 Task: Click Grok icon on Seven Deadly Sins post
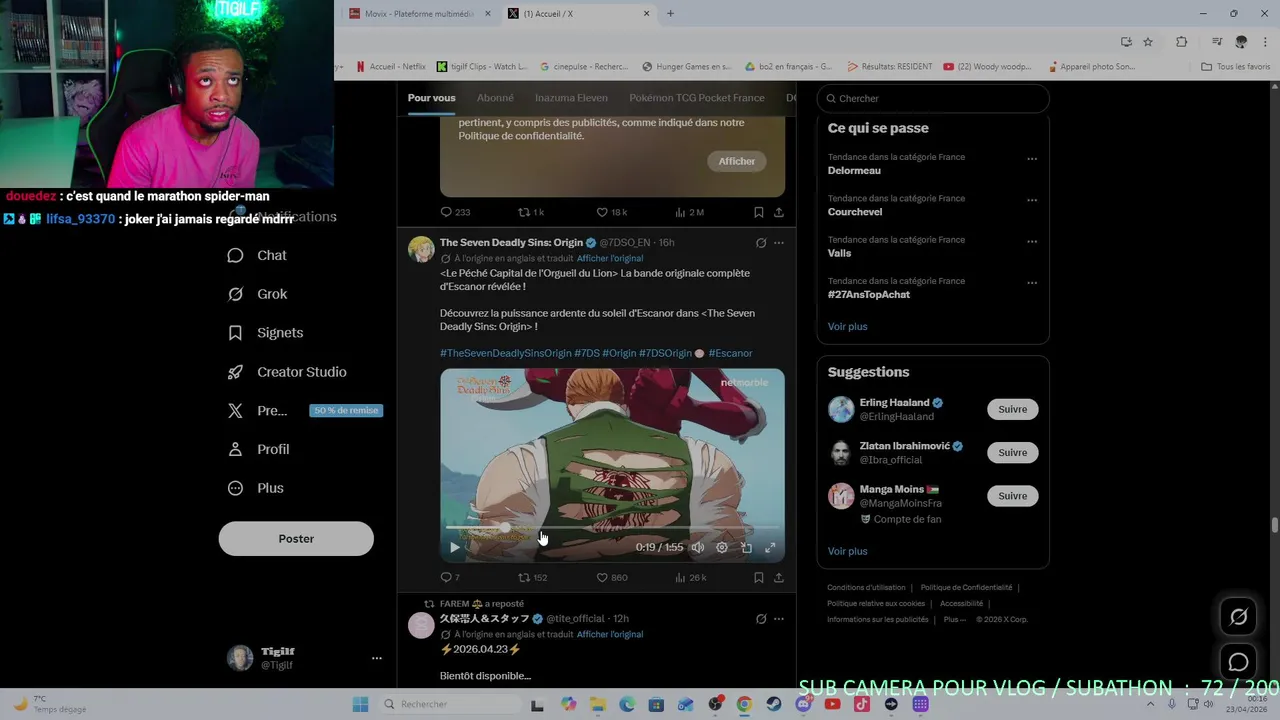[761, 243]
